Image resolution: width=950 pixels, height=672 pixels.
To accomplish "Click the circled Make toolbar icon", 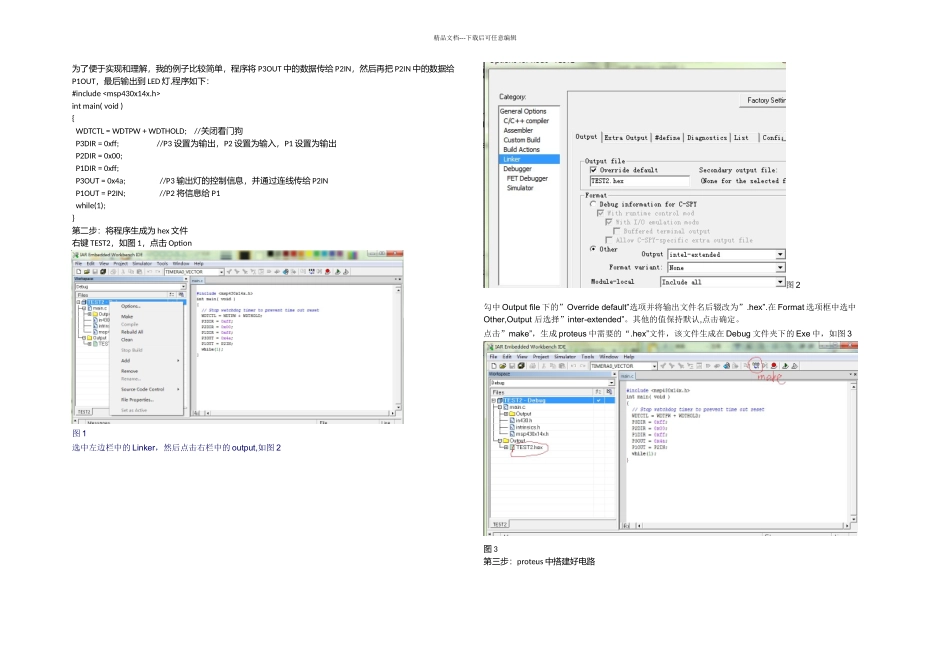I will (x=757, y=365).
